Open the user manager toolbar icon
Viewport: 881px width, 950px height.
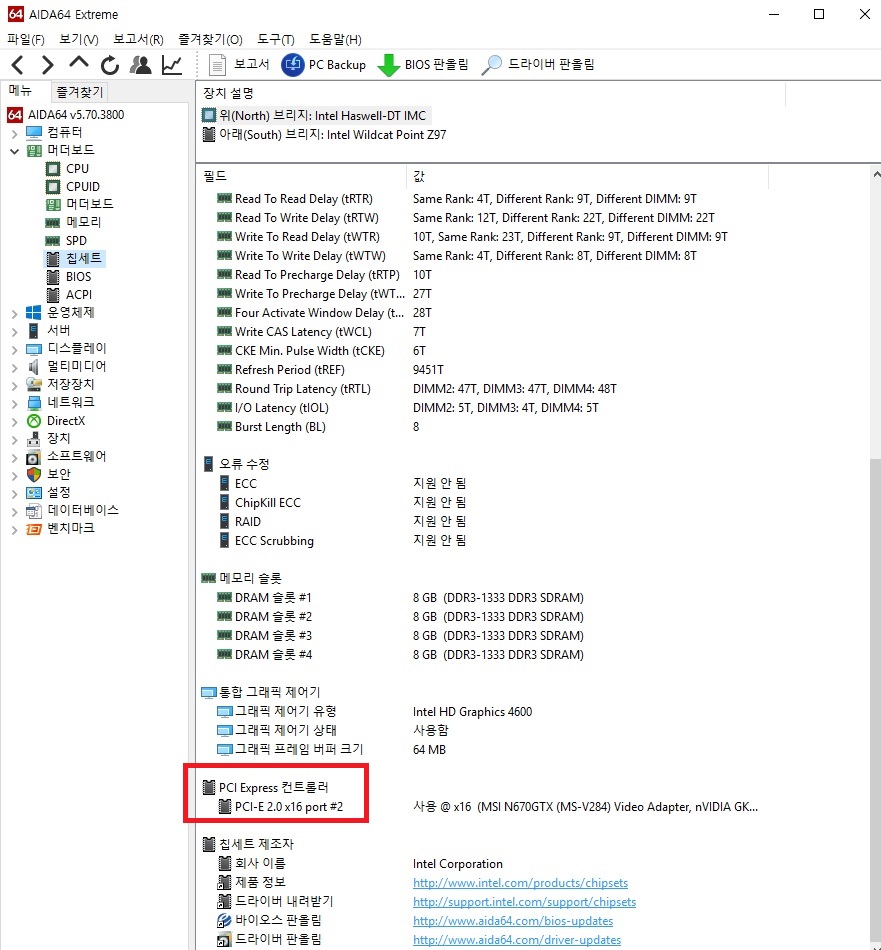(x=141, y=65)
